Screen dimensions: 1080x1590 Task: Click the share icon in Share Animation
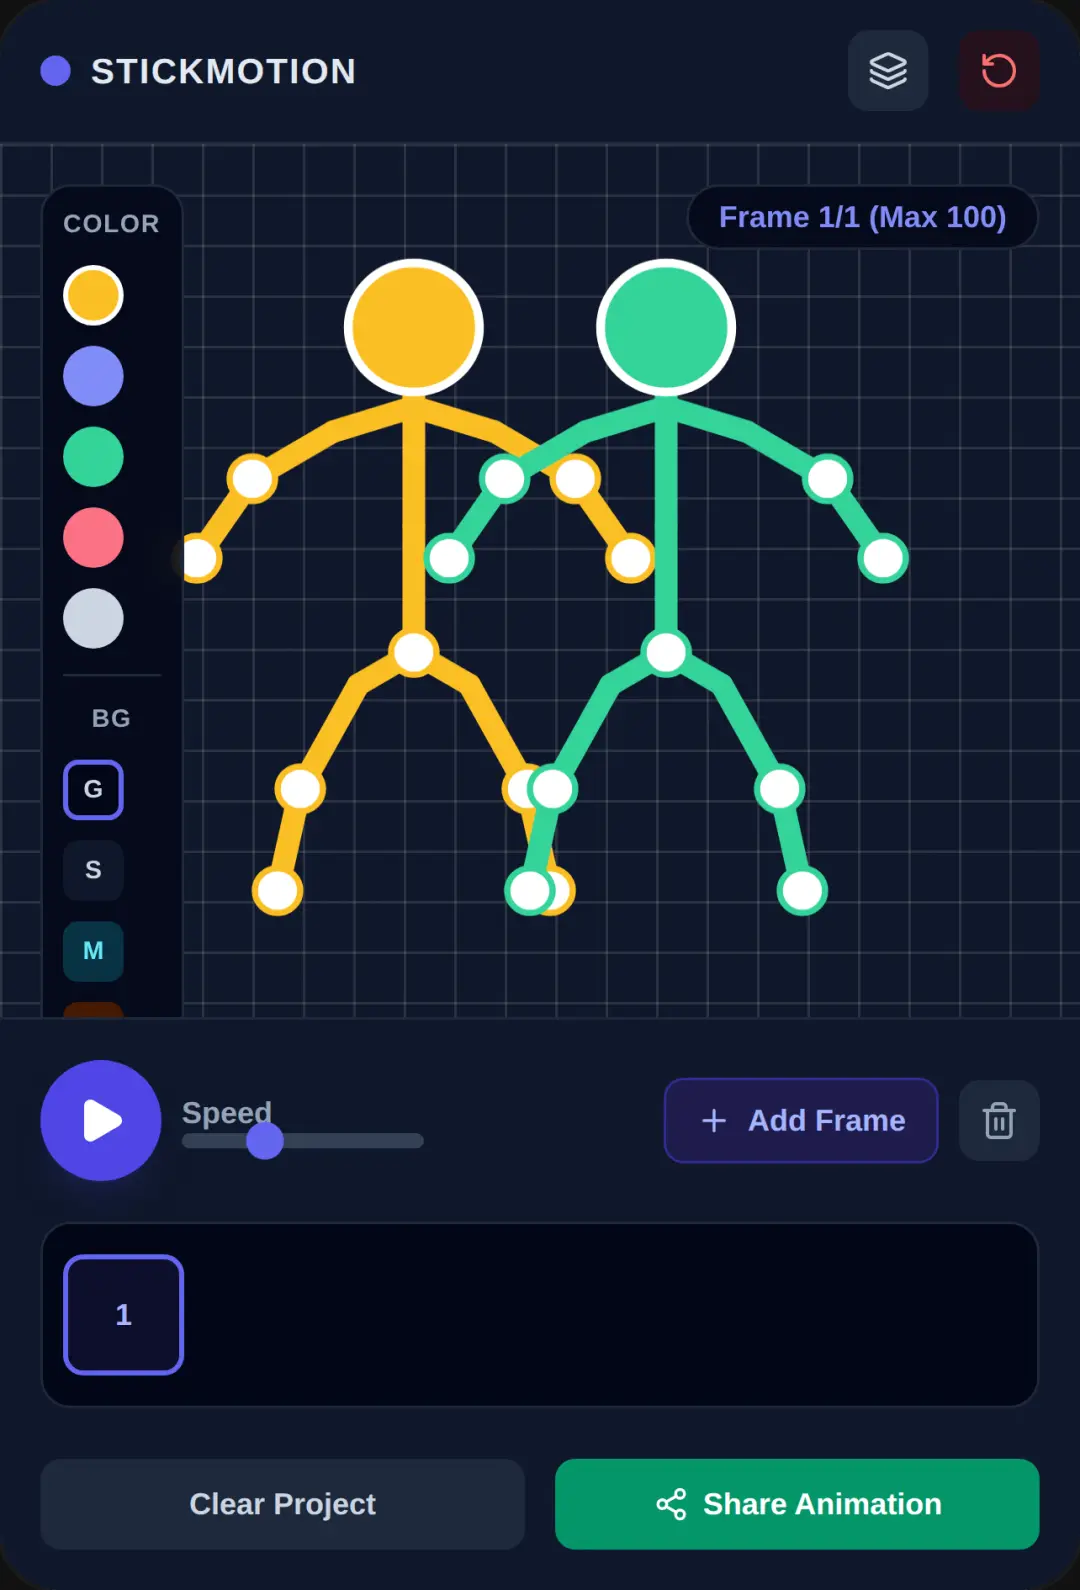coord(671,1504)
